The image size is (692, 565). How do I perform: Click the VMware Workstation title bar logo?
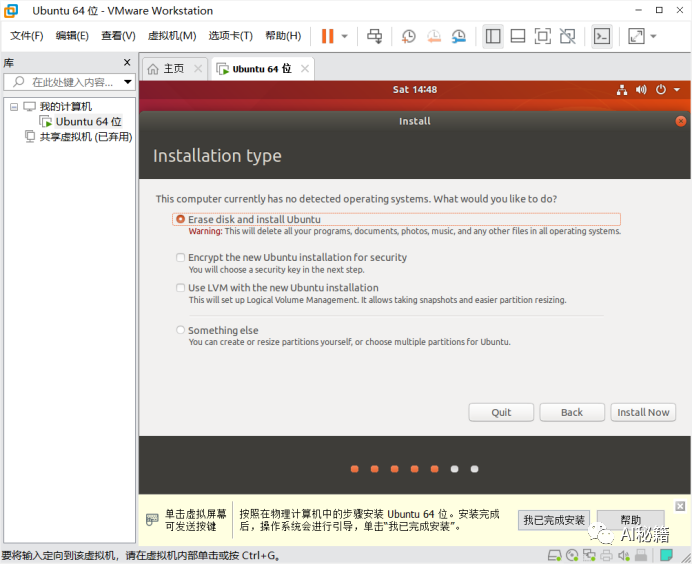(x=11, y=11)
